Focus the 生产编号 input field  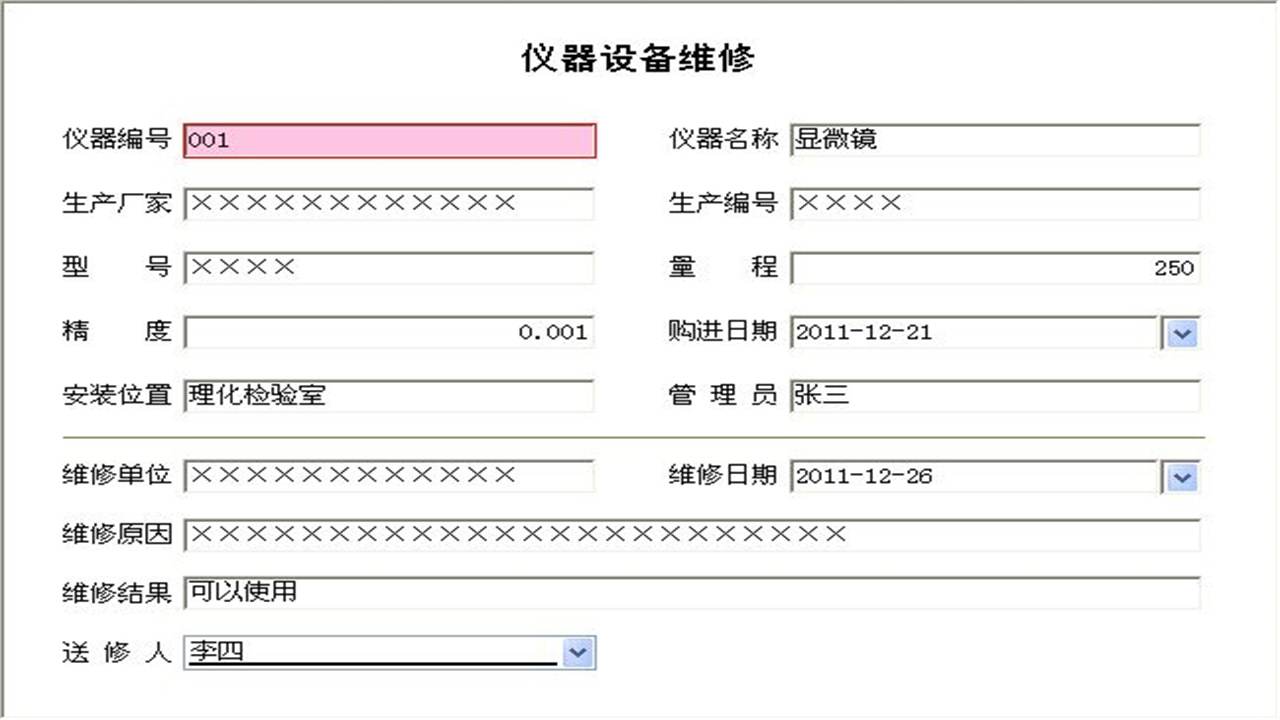995,205
